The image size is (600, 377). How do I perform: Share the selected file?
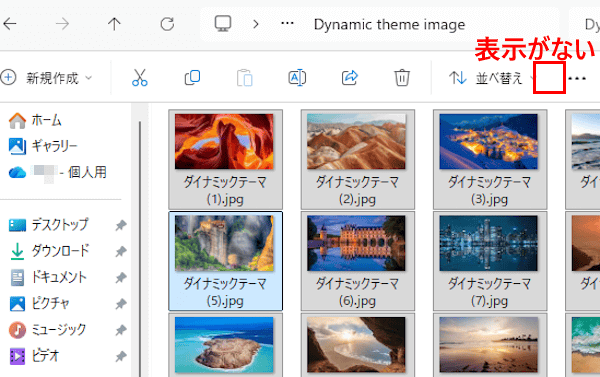click(349, 78)
